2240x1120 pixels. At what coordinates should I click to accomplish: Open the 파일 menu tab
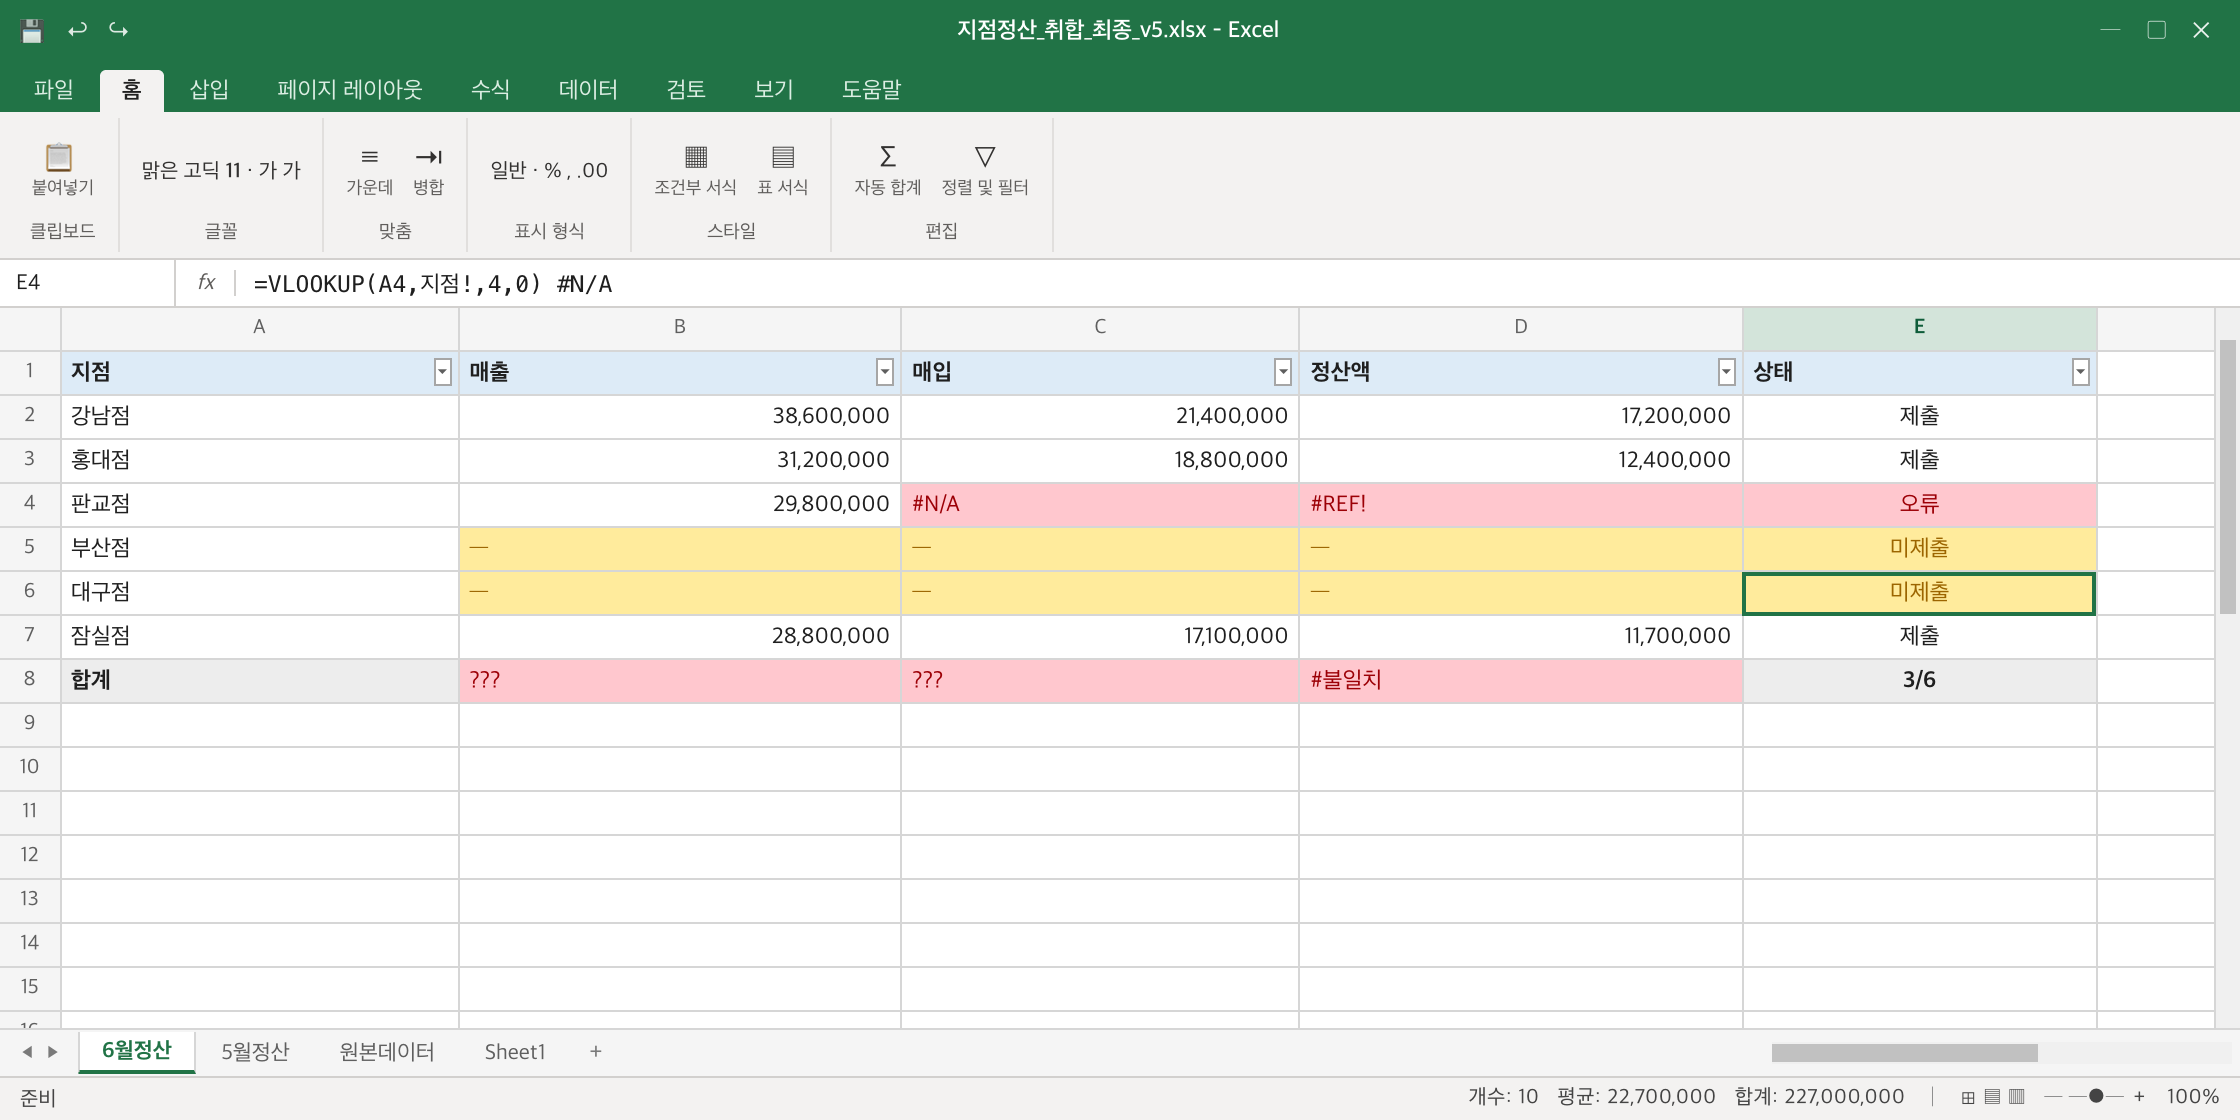[53, 90]
